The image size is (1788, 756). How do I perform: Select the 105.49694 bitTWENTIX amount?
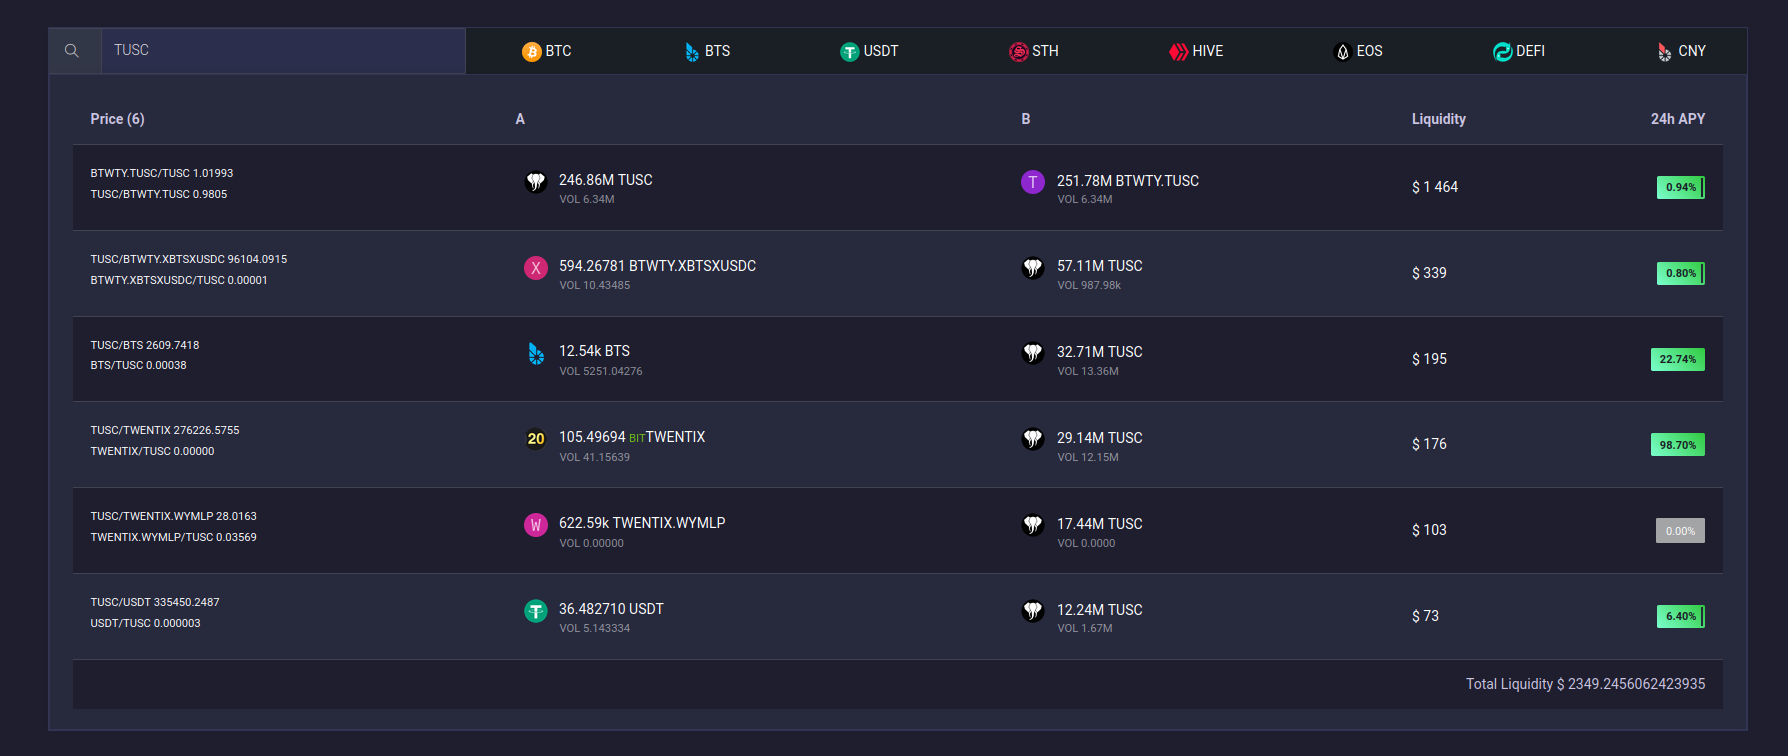click(632, 437)
